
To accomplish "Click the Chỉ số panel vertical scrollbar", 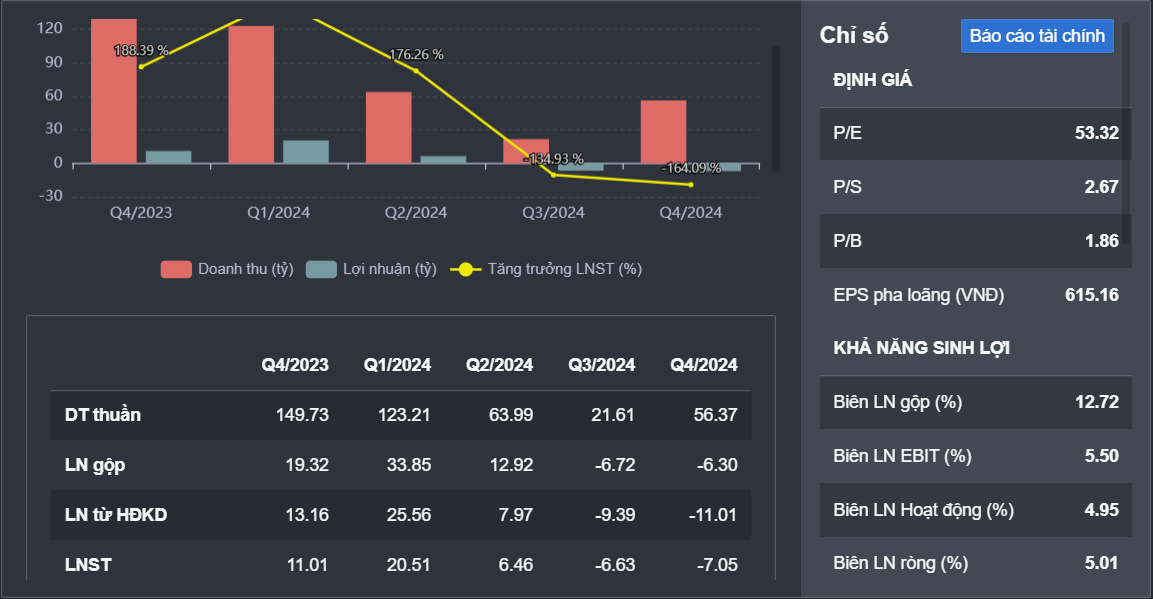I will (x=1126, y=130).
